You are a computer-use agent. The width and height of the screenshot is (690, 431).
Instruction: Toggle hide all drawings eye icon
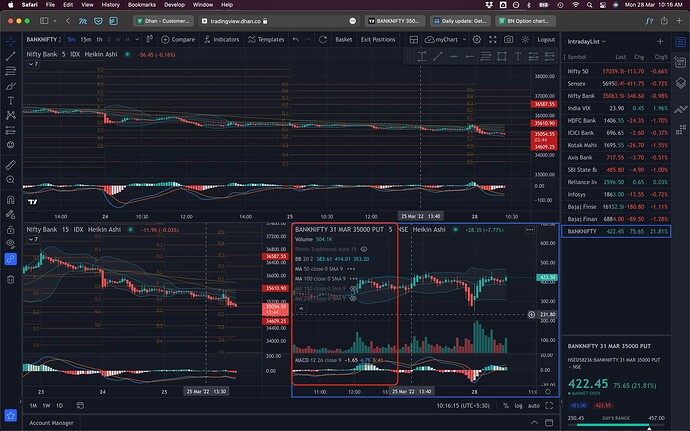(x=11, y=243)
